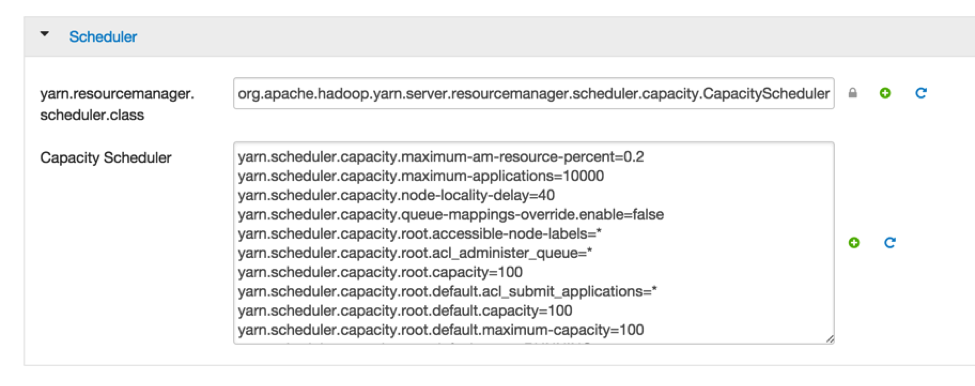This screenshot has height=386, width=975.
Task: Click the Capacity Scheduler textarea resize handle
Action: pyautogui.click(x=829, y=339)
